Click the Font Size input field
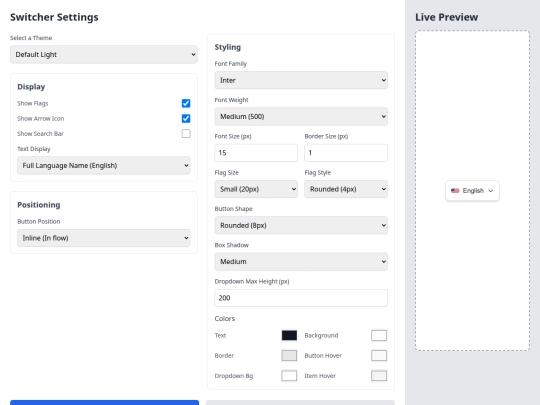 coord(256,153)
